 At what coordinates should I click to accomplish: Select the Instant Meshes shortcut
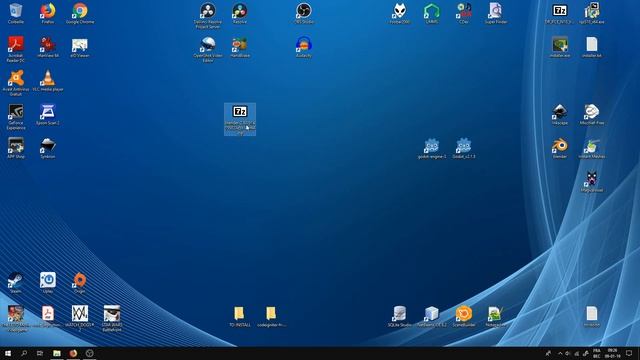pos(592,148)
